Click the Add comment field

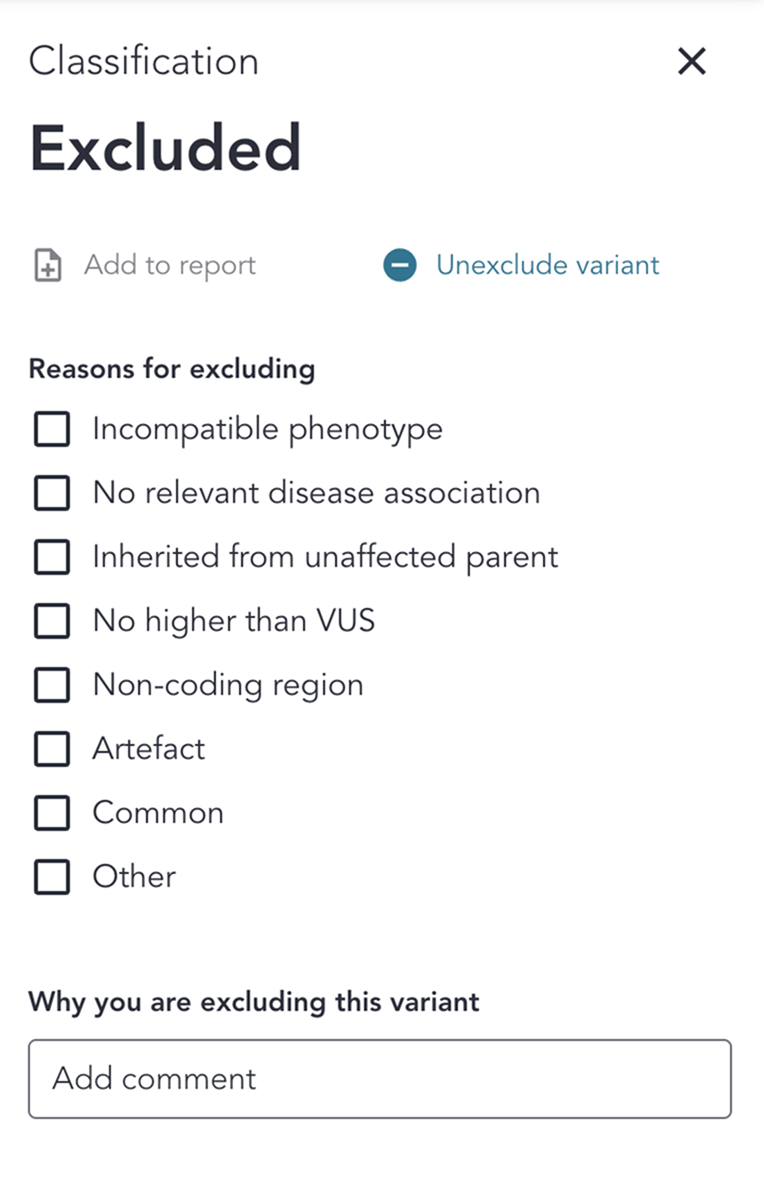point(380,1079)
